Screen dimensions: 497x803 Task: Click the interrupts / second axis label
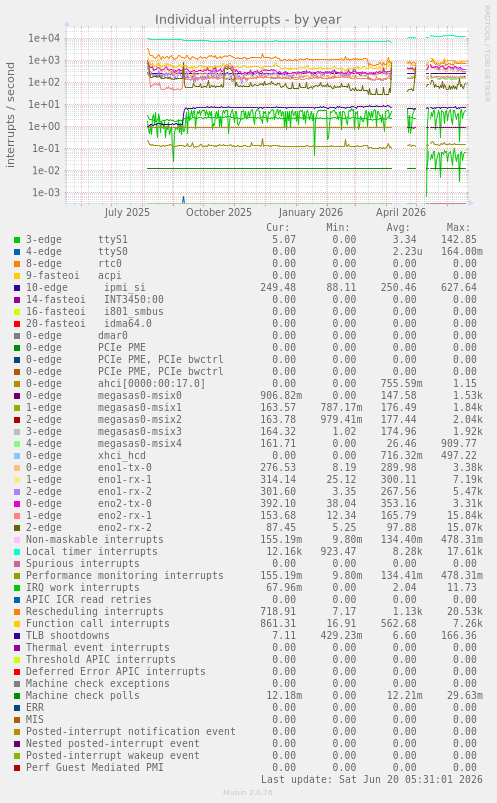(10, 115)
